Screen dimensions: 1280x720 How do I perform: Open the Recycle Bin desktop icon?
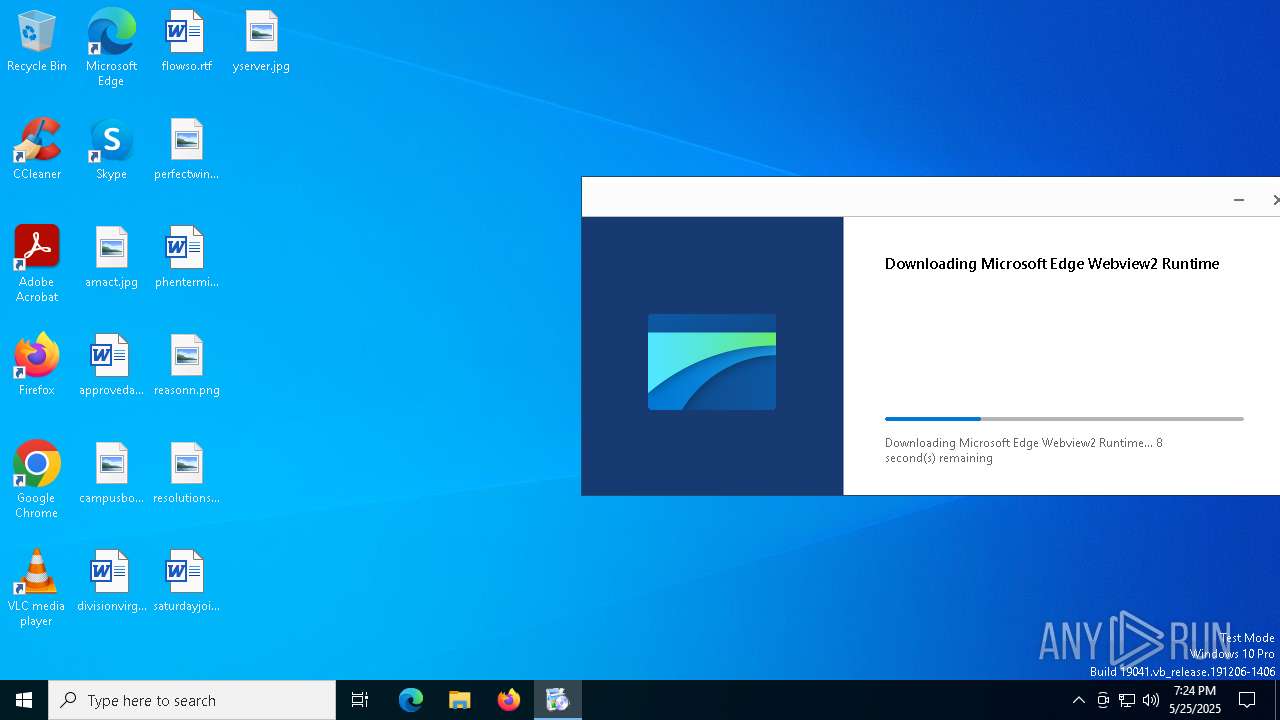[37, 42]
